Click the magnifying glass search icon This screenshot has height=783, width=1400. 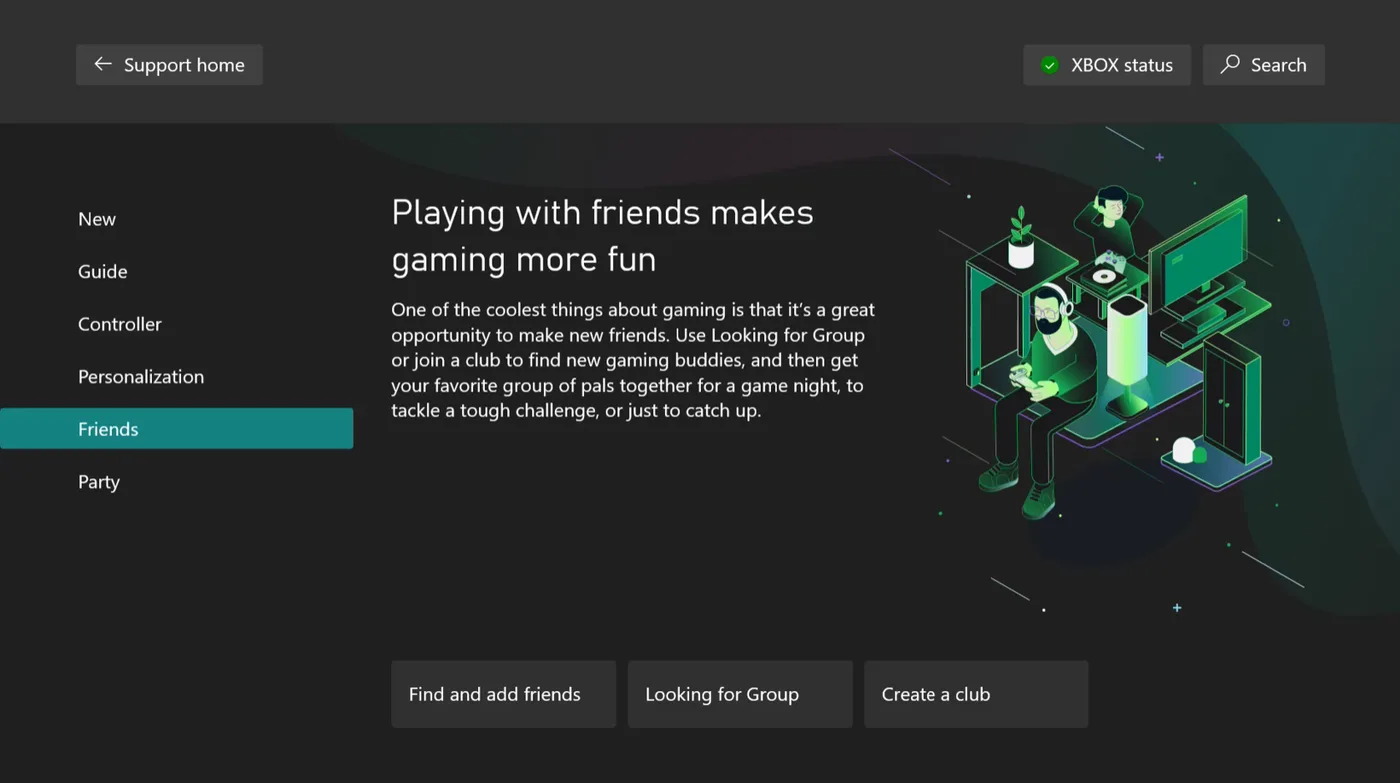(1230, 64)
